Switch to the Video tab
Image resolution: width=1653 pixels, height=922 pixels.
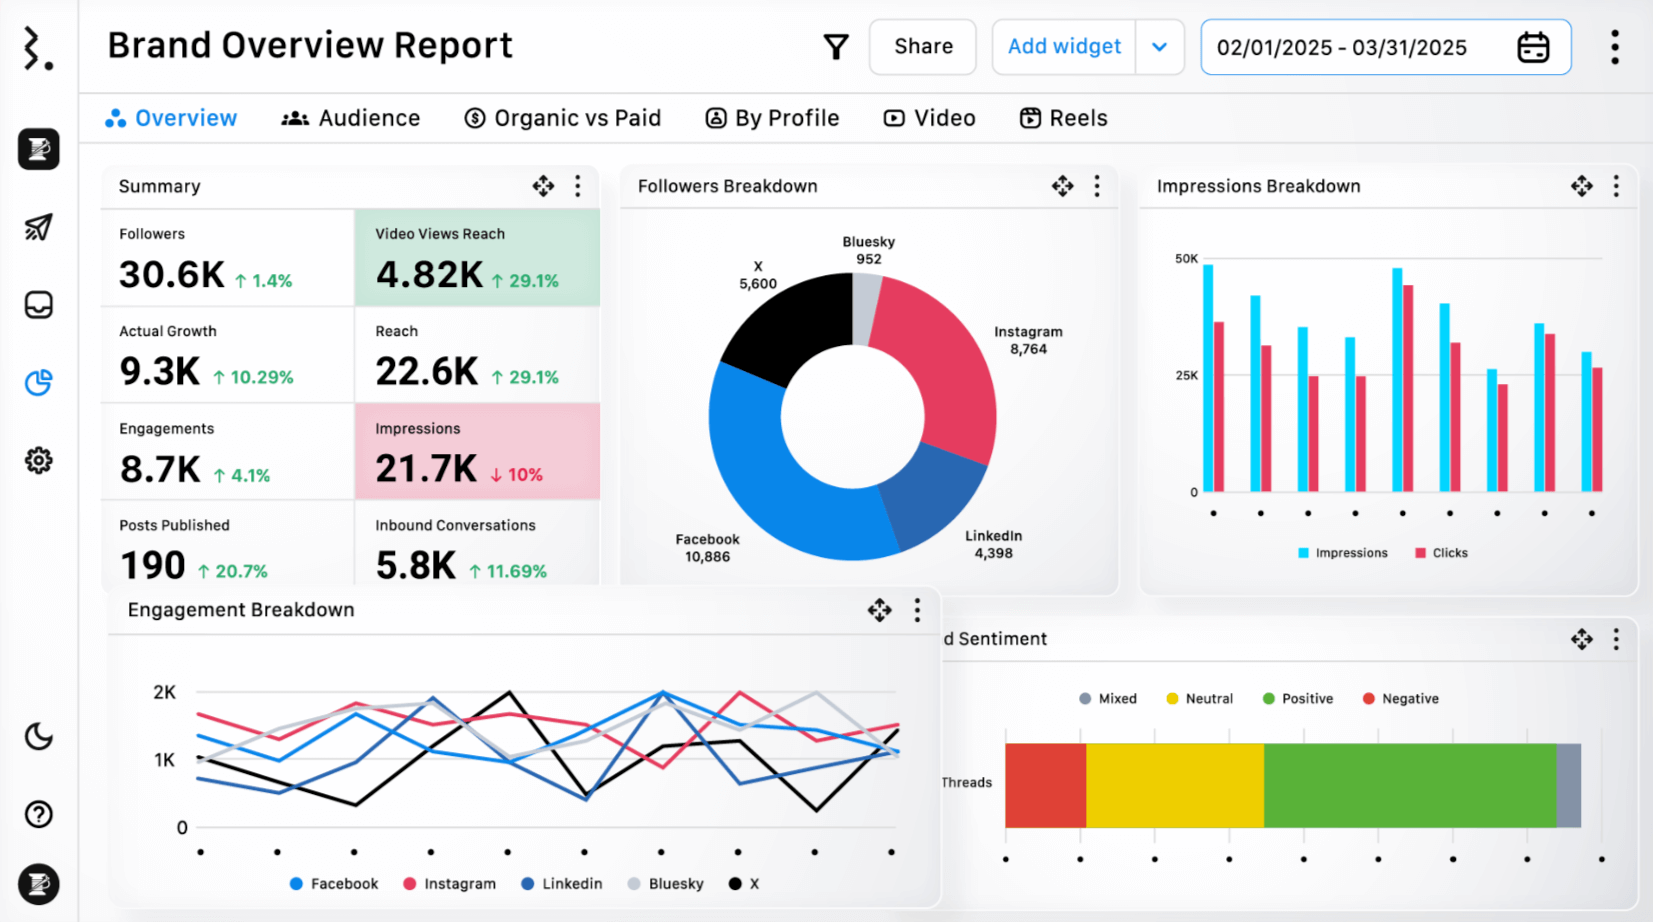[929, 118]
